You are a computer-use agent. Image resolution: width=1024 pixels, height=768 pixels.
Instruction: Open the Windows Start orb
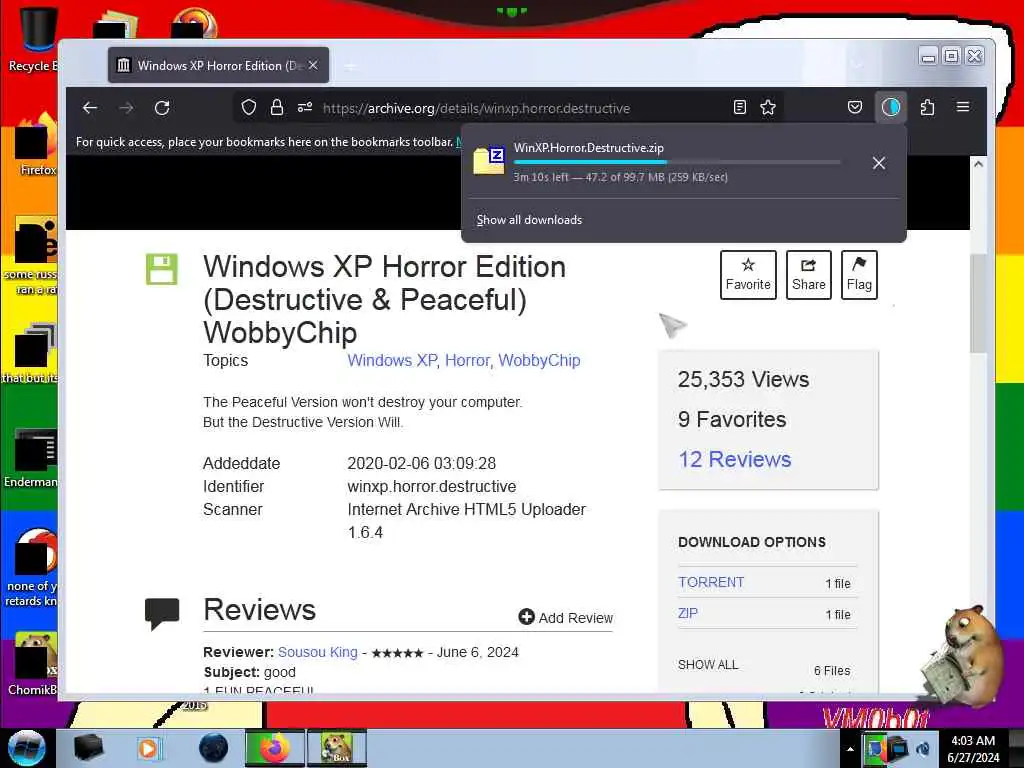pos(26,748)
